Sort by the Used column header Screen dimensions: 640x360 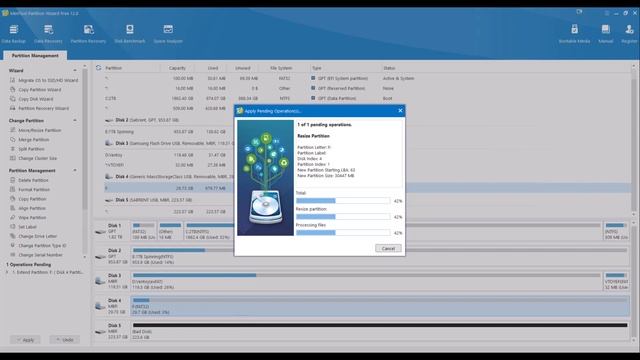click(x=213, y=68)
